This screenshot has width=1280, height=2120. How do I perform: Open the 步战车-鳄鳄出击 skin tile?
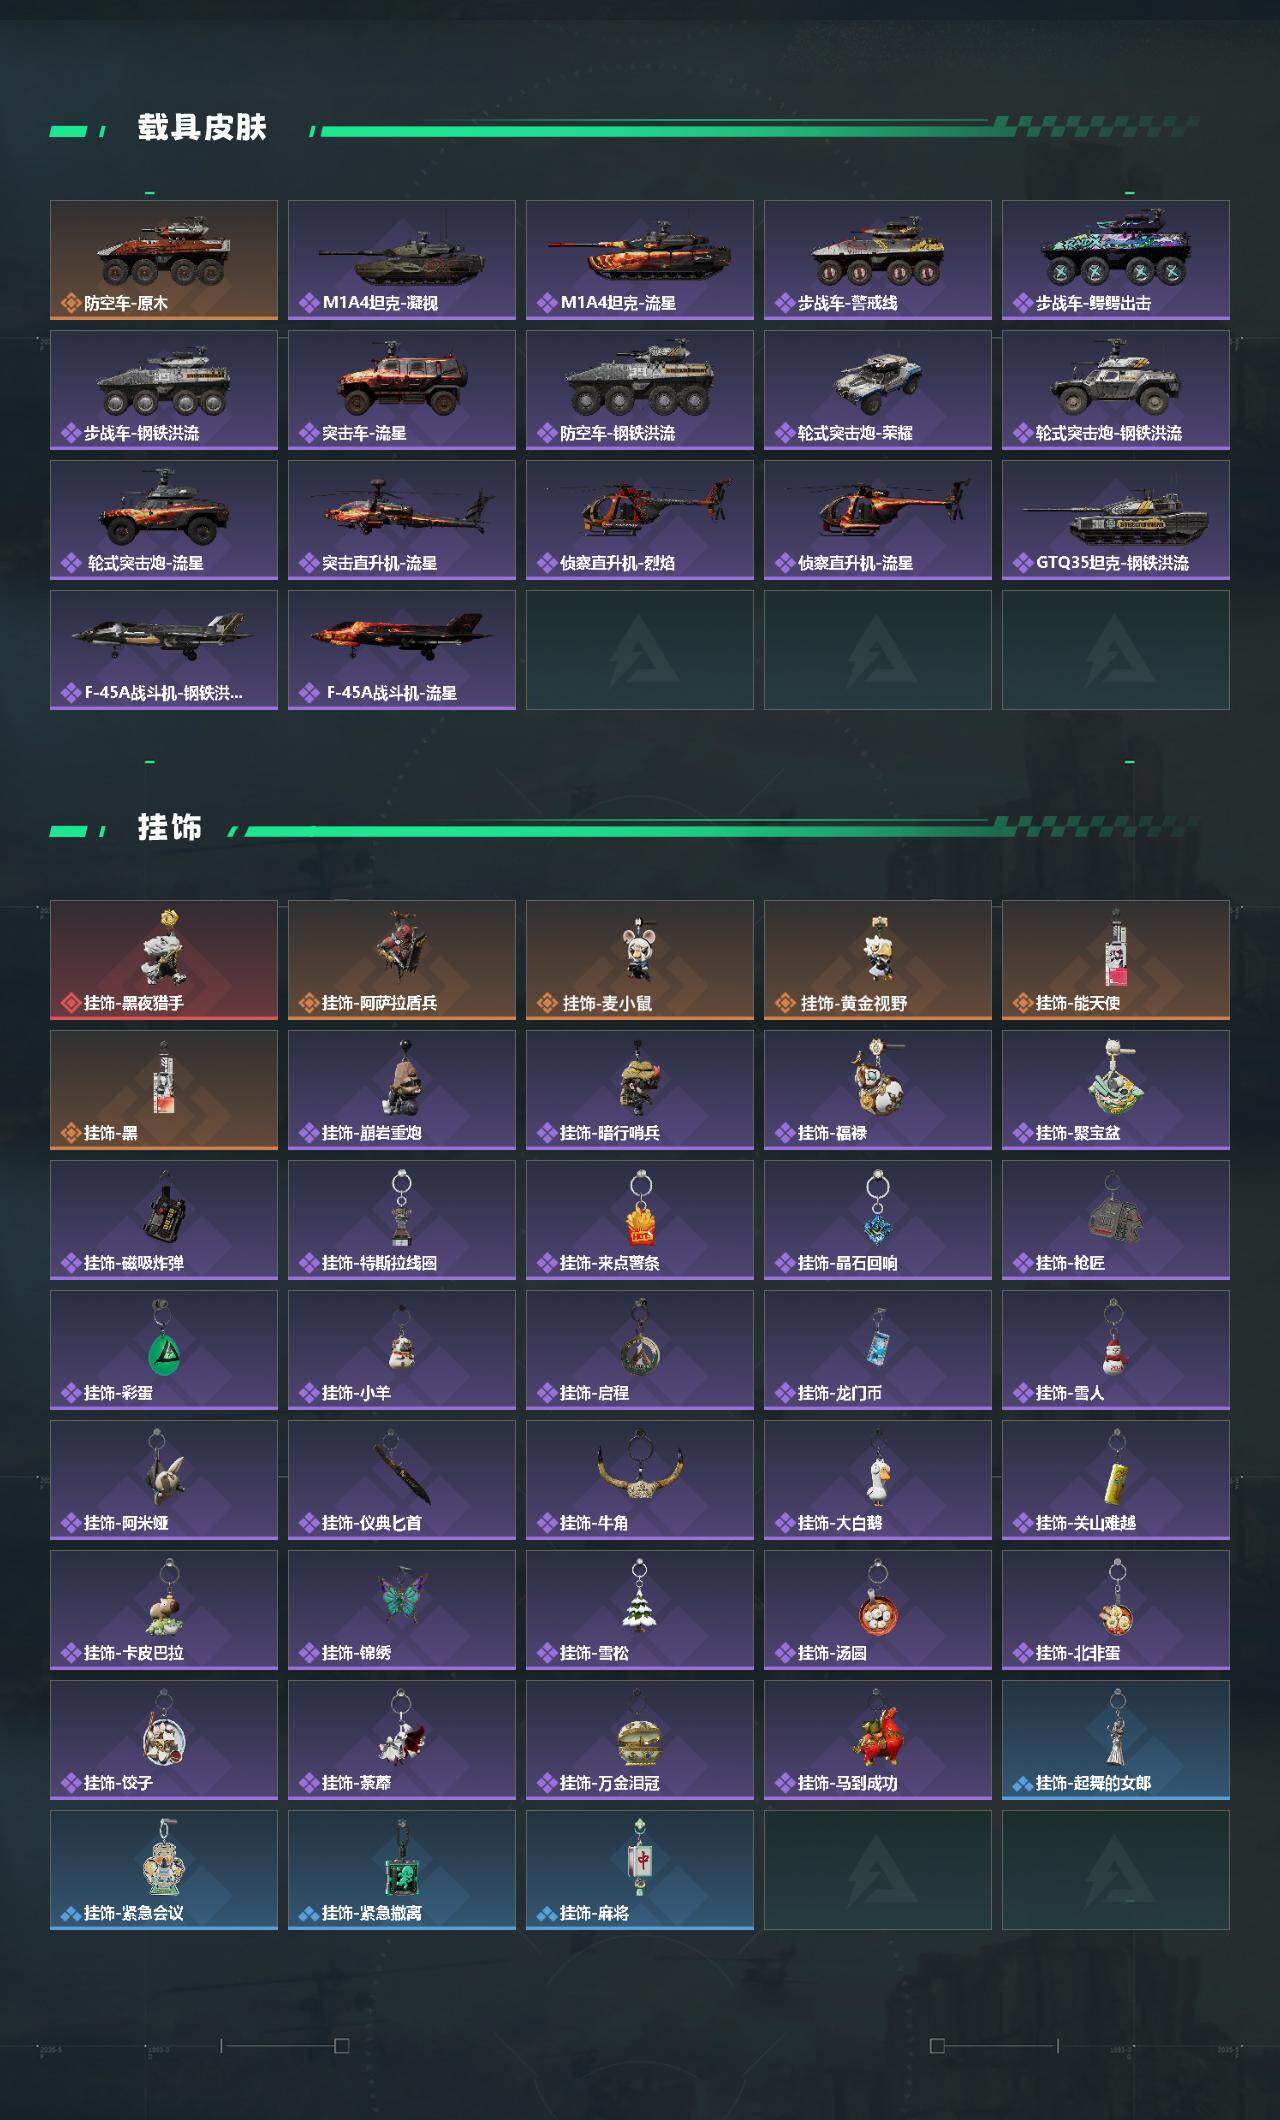point(1116,260)
